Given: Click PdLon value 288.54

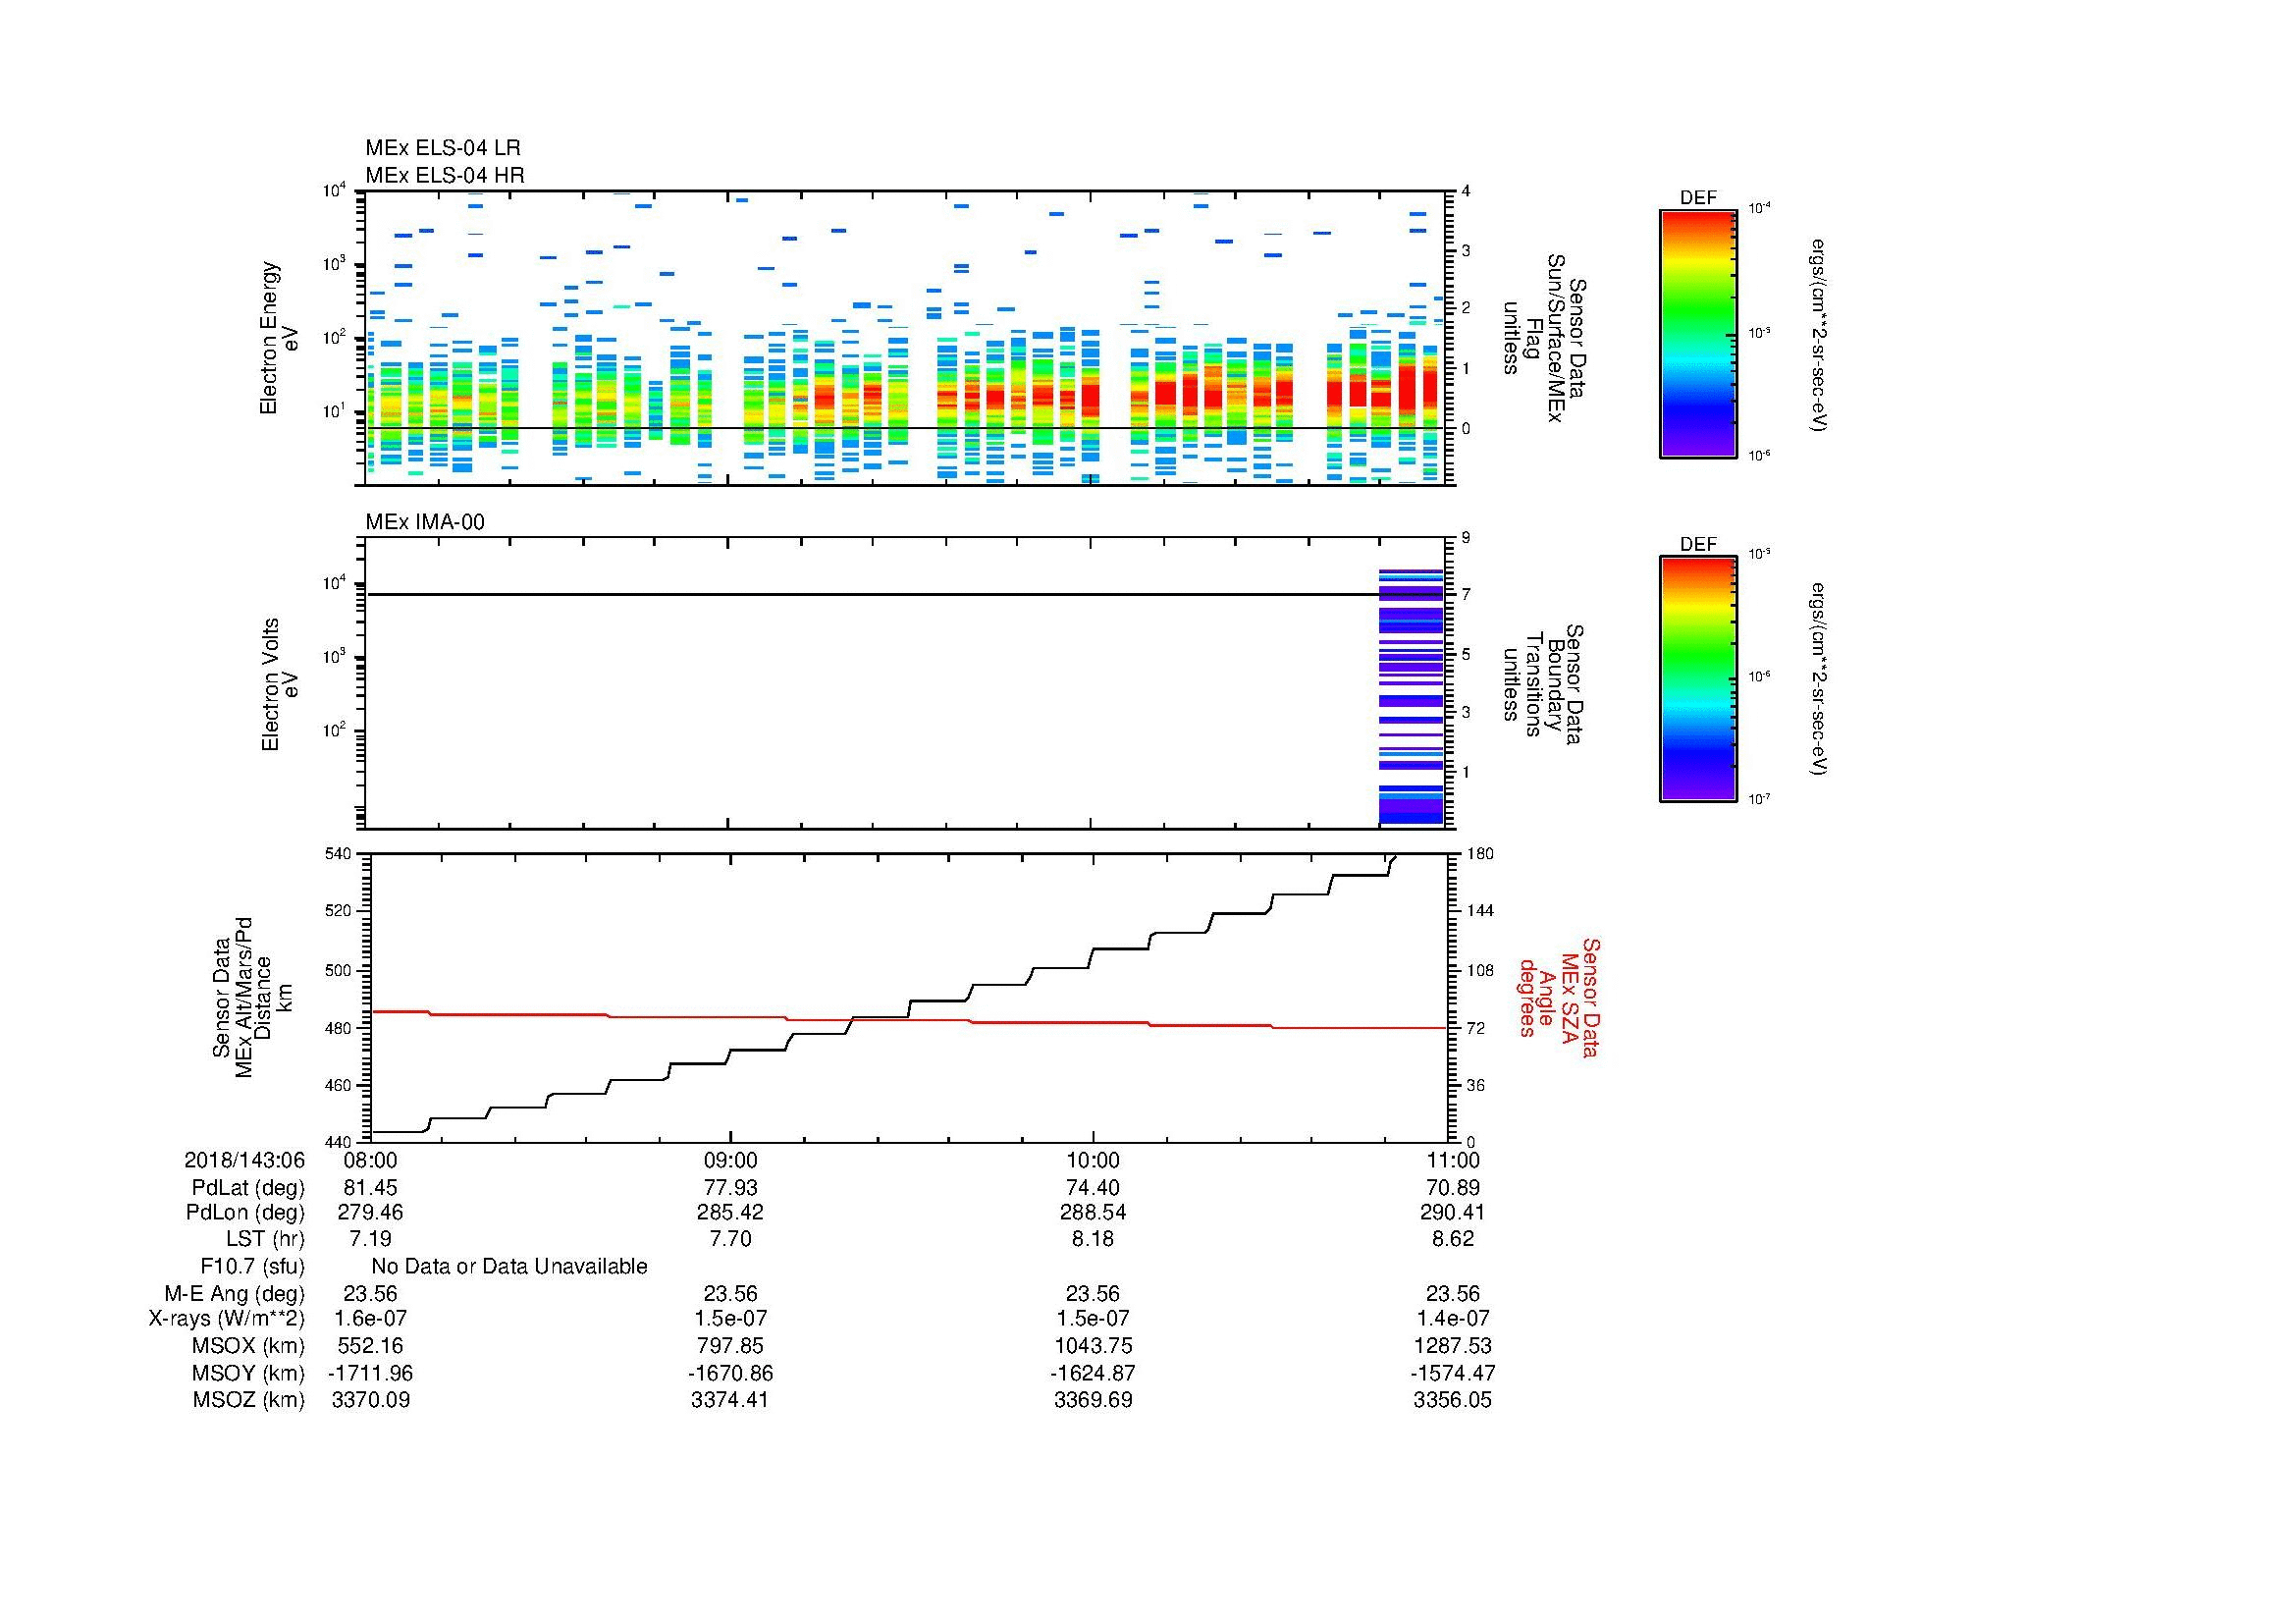Looking at the screenshot, I should [1093, 1213].
